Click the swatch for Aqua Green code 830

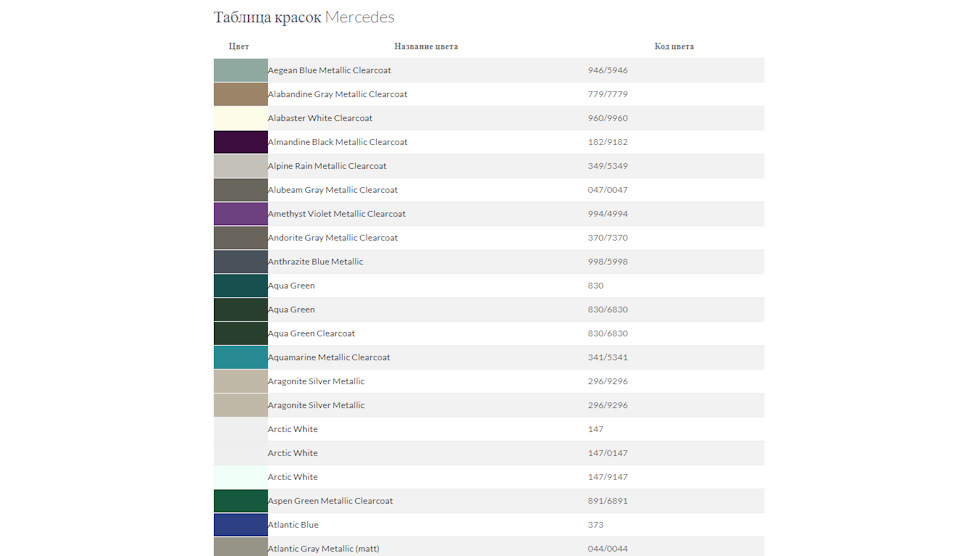point(241,285)
